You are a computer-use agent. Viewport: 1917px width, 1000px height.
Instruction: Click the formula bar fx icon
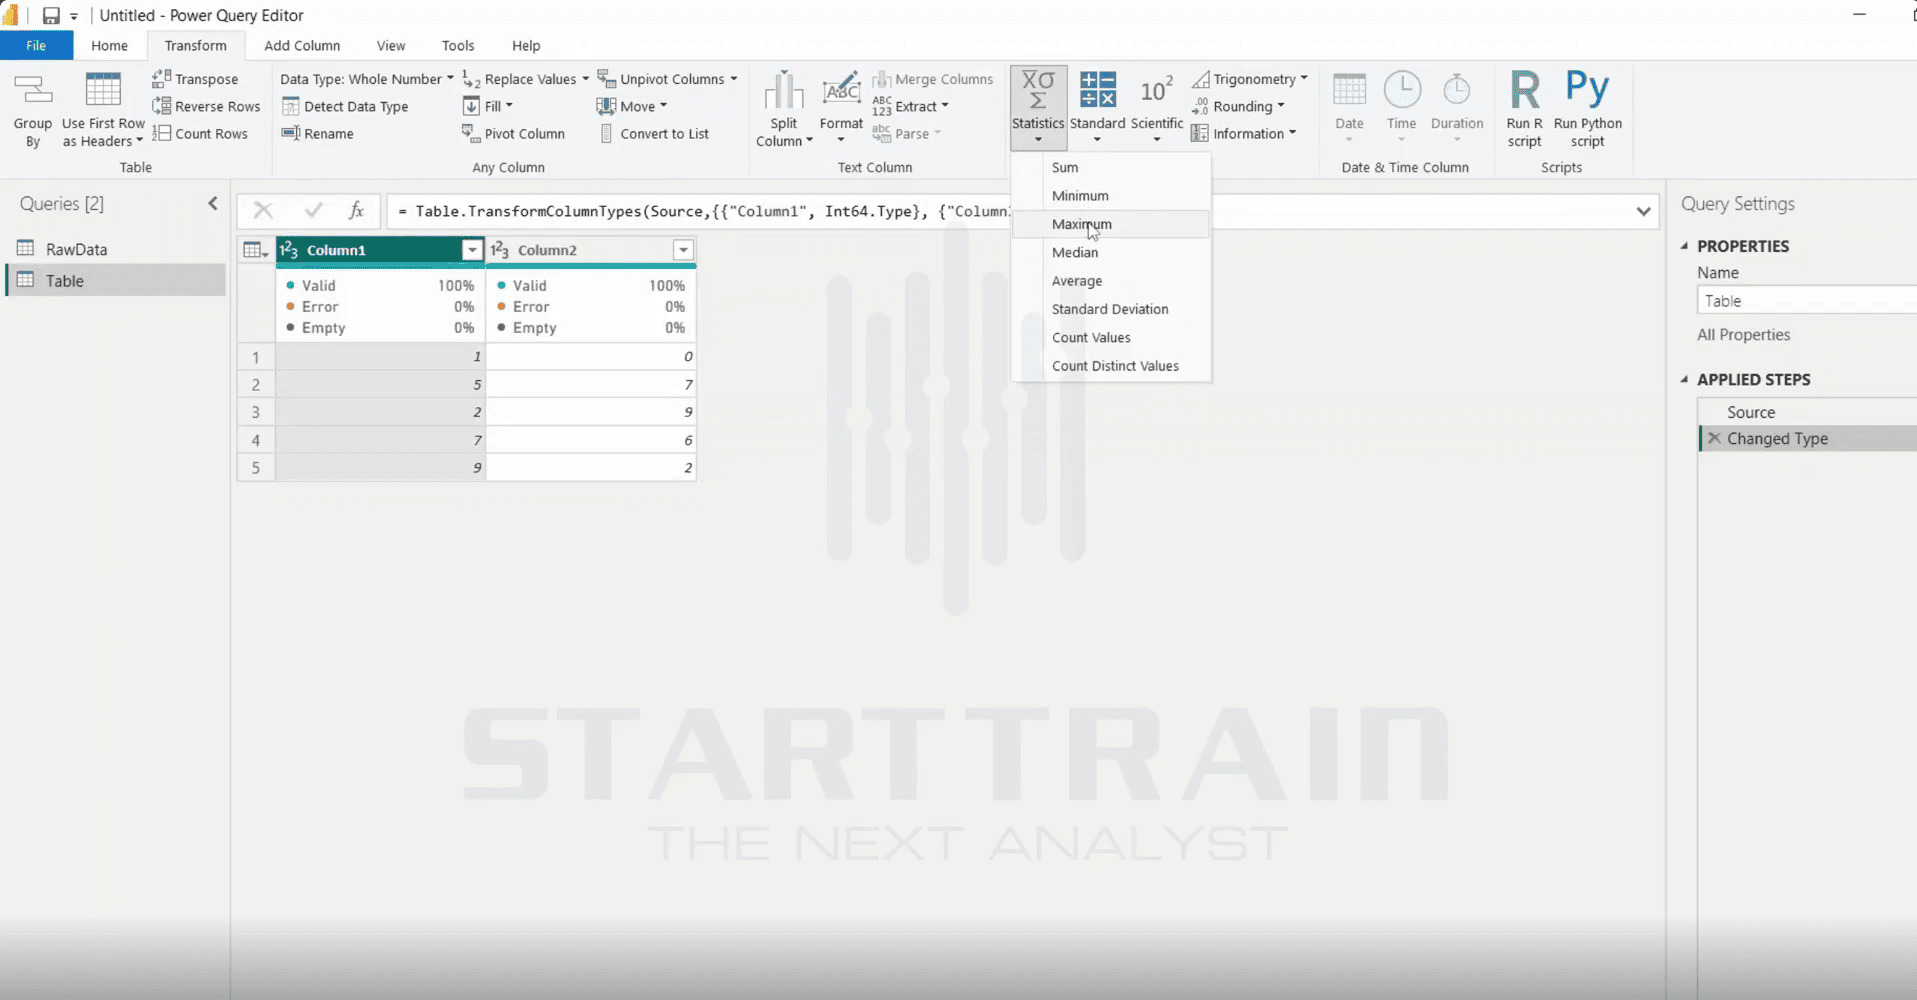pos(356,210)
